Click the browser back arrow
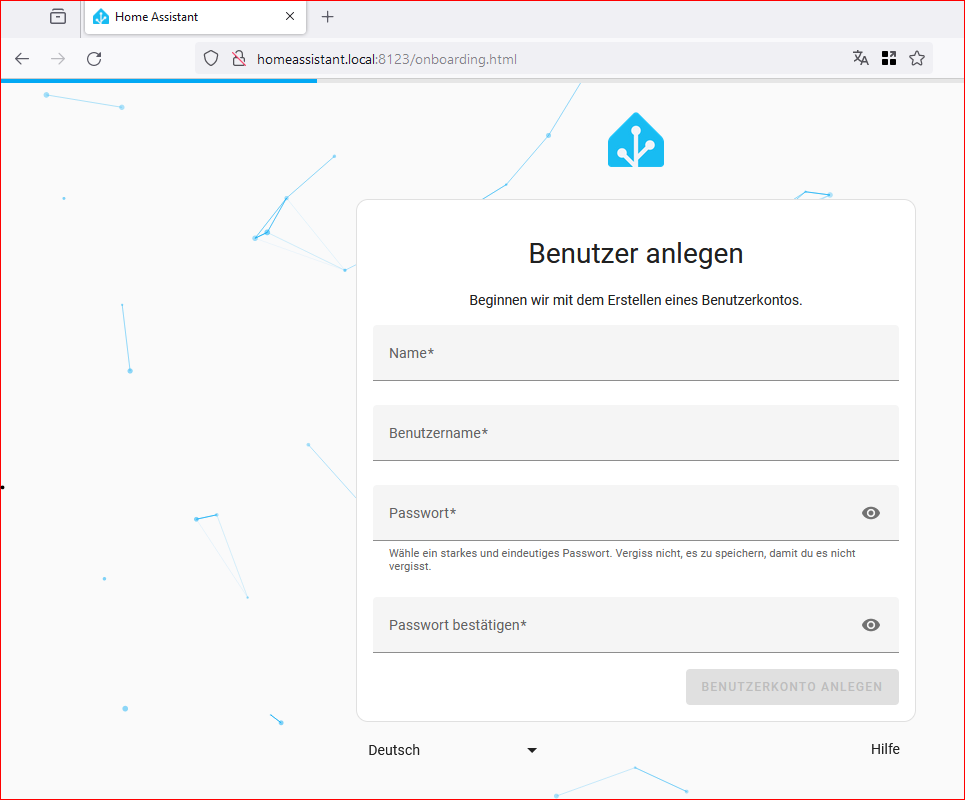This screenshot has height=800, width=965. click(x=22, y=59)
